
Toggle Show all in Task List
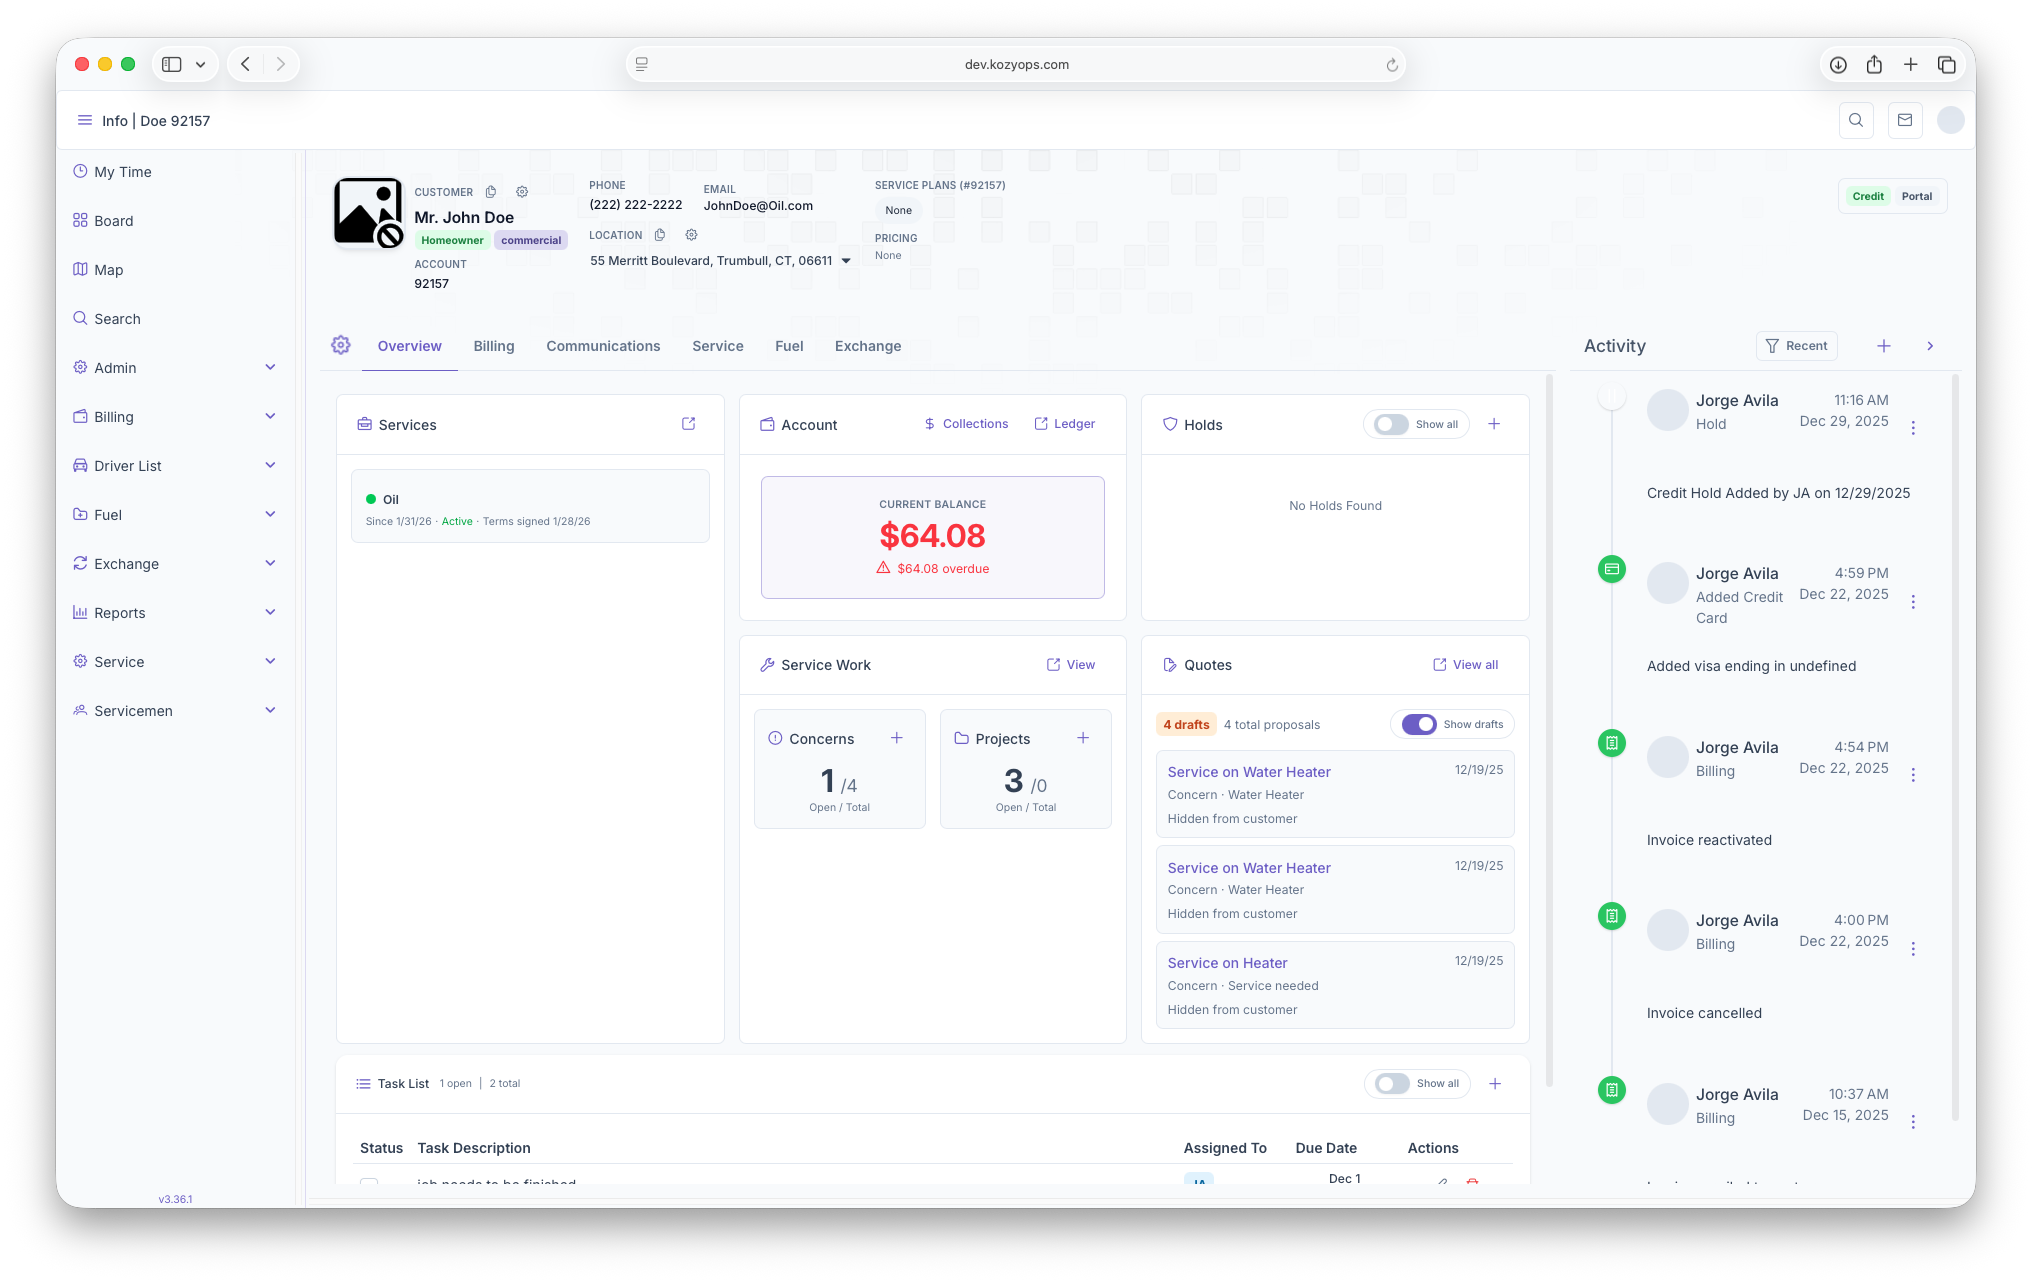tap(1392, 1083)
